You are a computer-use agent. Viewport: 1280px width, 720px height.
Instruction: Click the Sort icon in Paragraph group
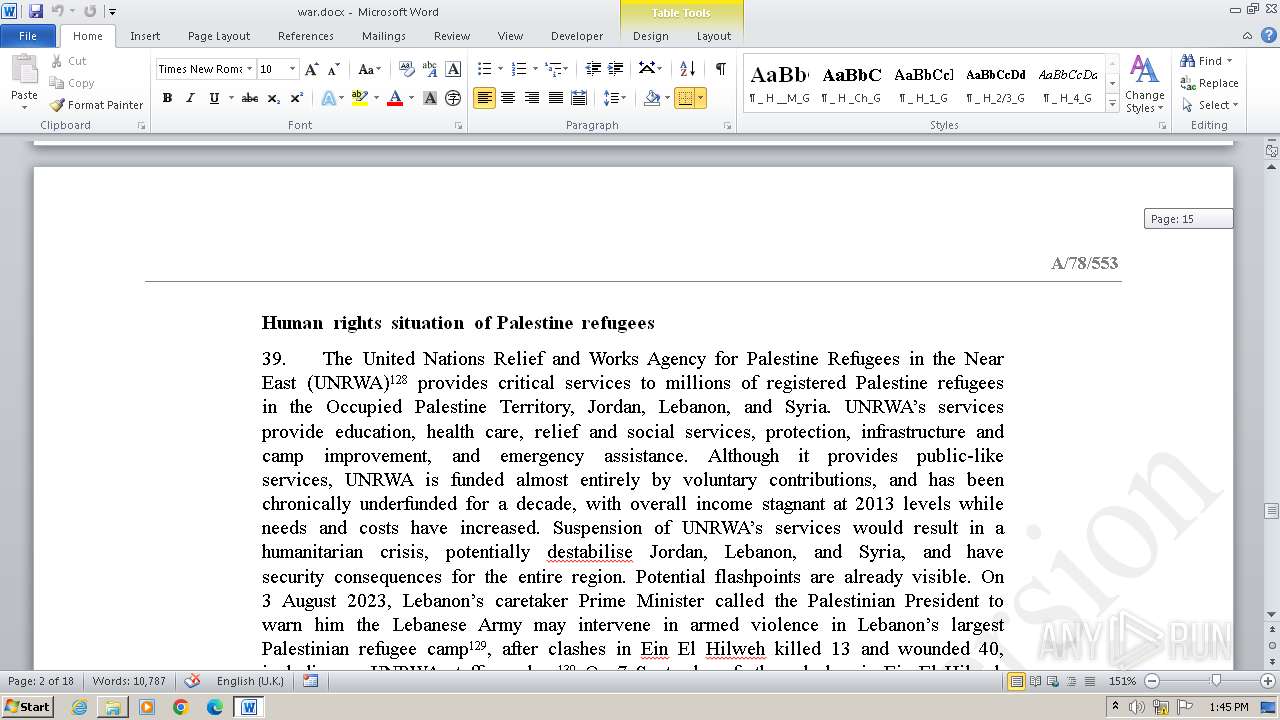(x=687, y=69)
